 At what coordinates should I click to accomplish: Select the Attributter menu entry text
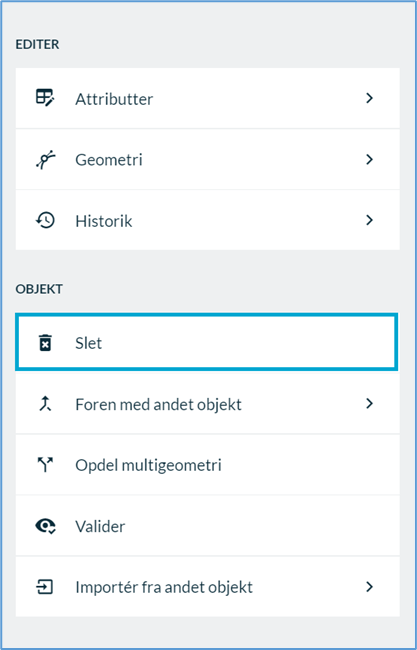point(114,99)
